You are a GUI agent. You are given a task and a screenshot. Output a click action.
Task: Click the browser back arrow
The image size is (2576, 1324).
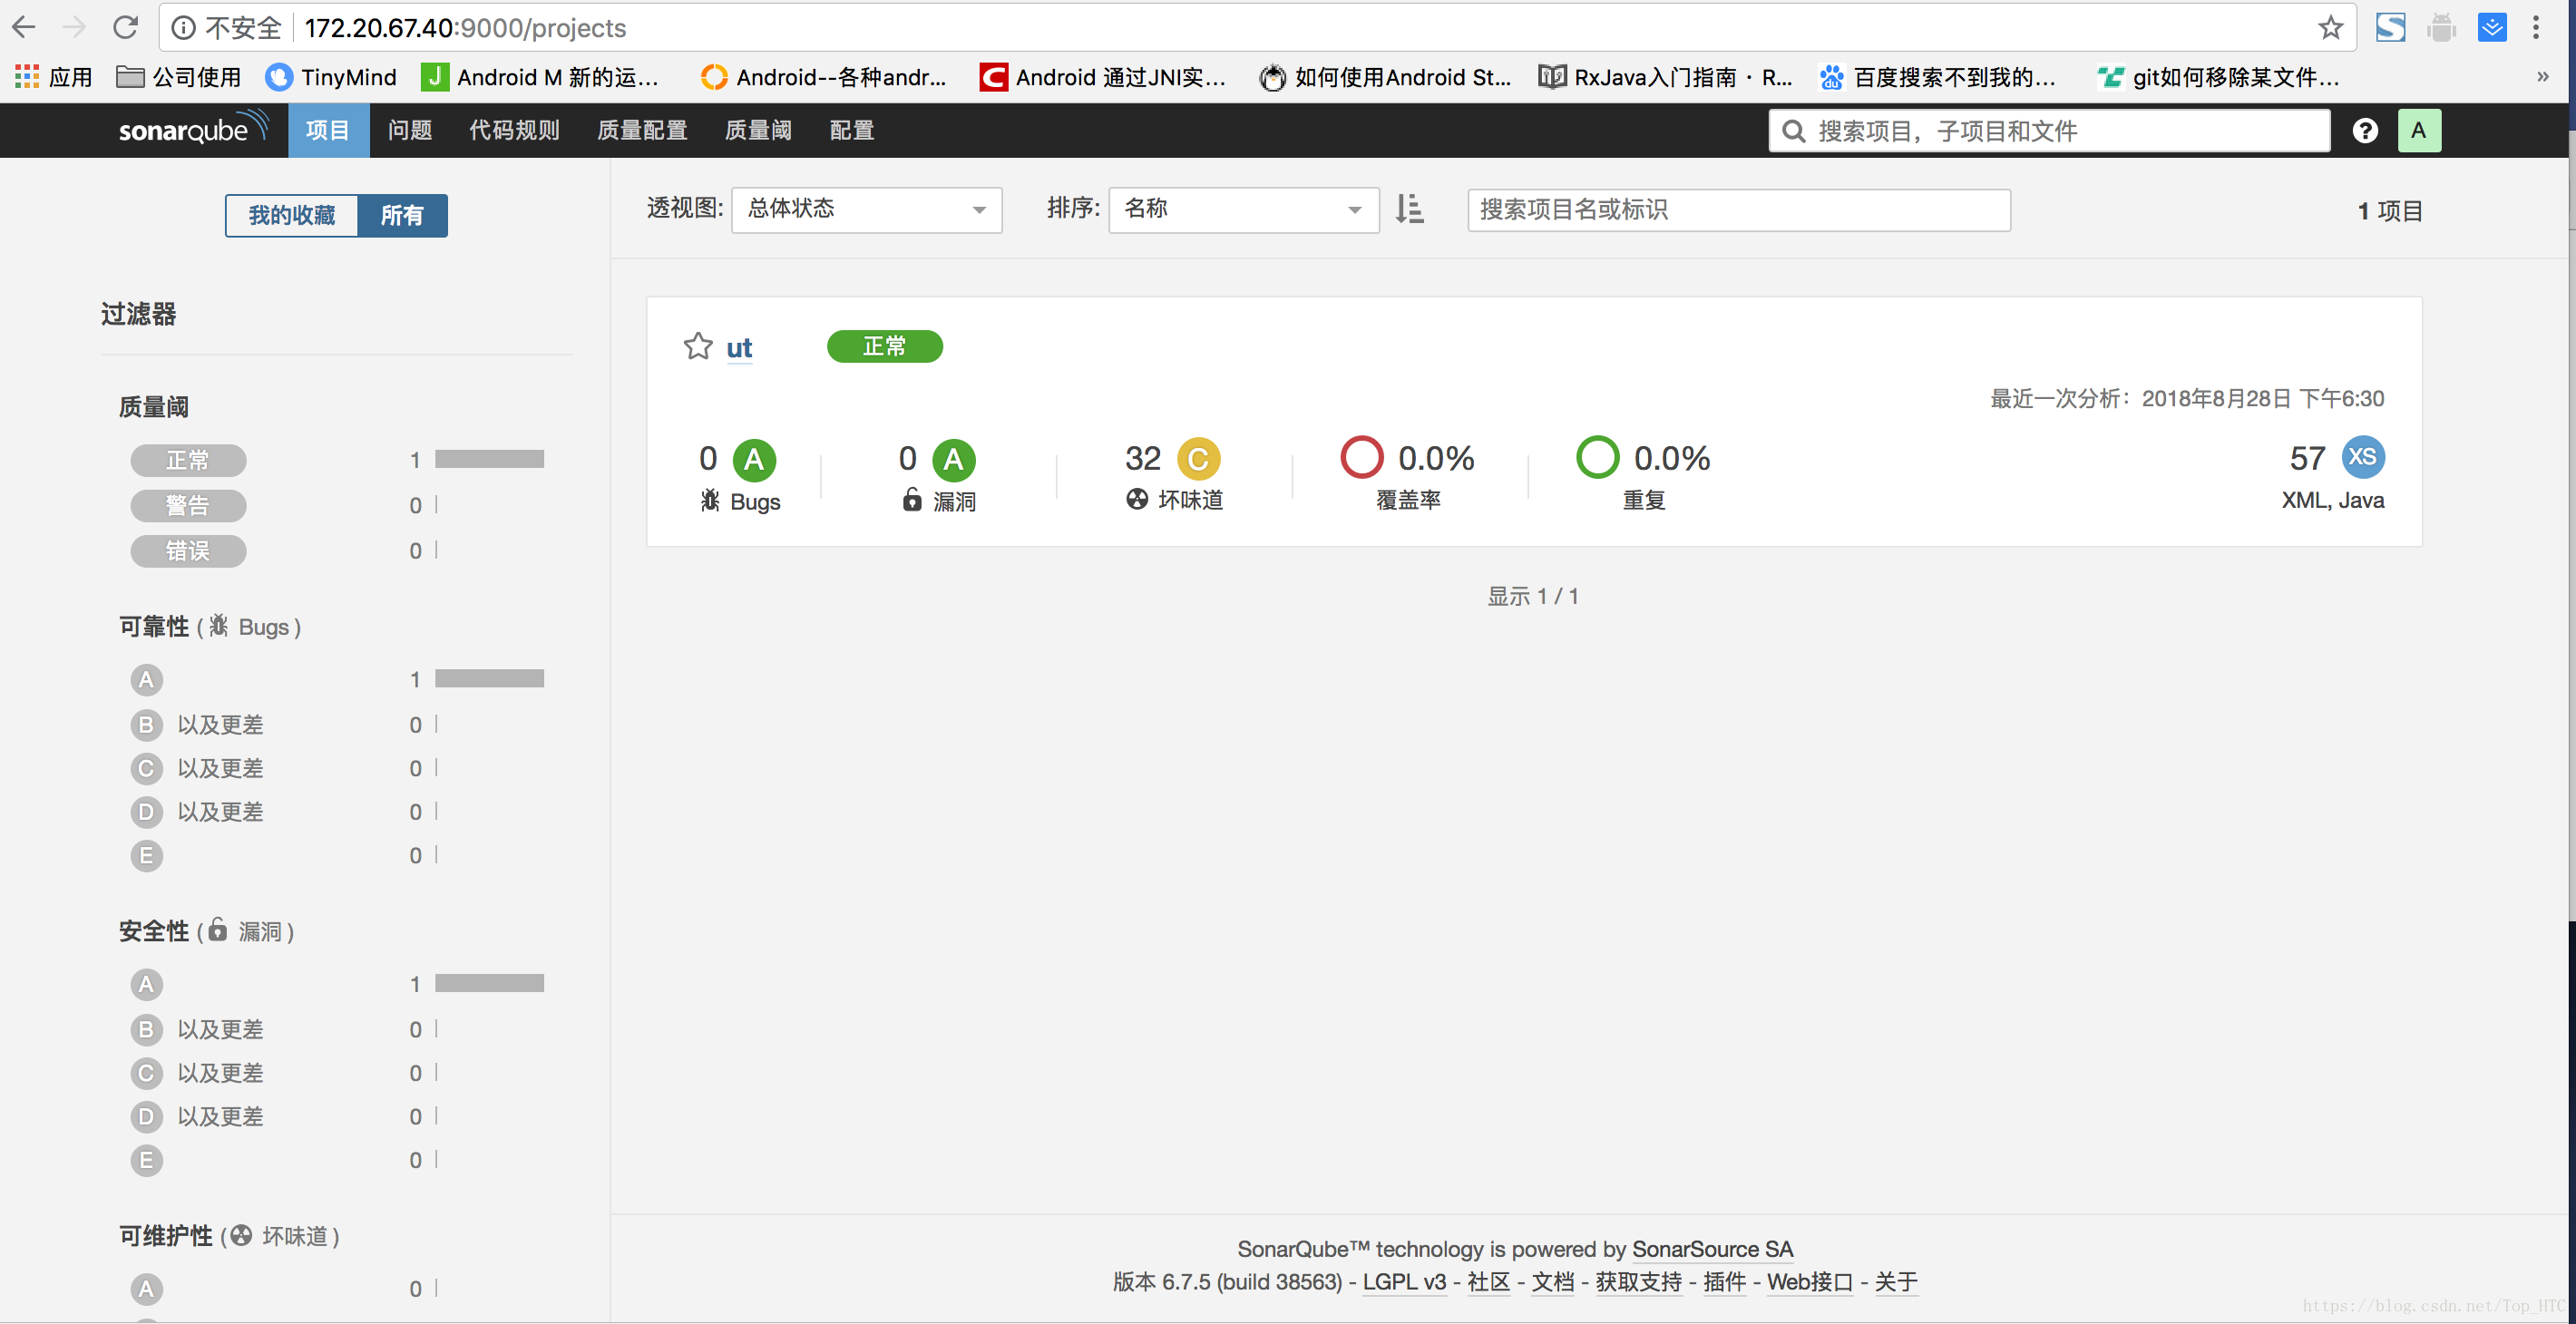click(x=24, y=27)
